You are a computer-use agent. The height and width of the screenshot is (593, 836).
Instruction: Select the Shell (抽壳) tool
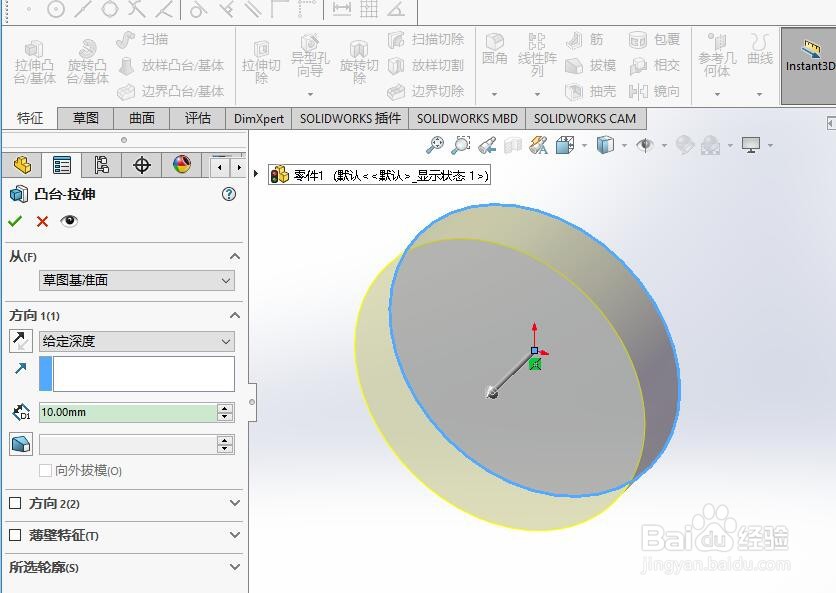pyautogui.click(x=591, y=91)
